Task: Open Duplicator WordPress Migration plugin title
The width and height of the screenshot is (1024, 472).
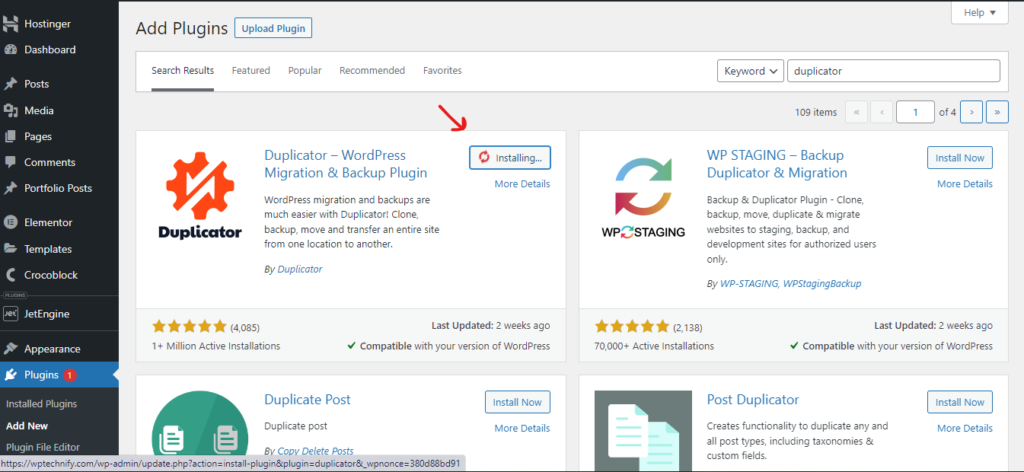Action: (345, 164)
